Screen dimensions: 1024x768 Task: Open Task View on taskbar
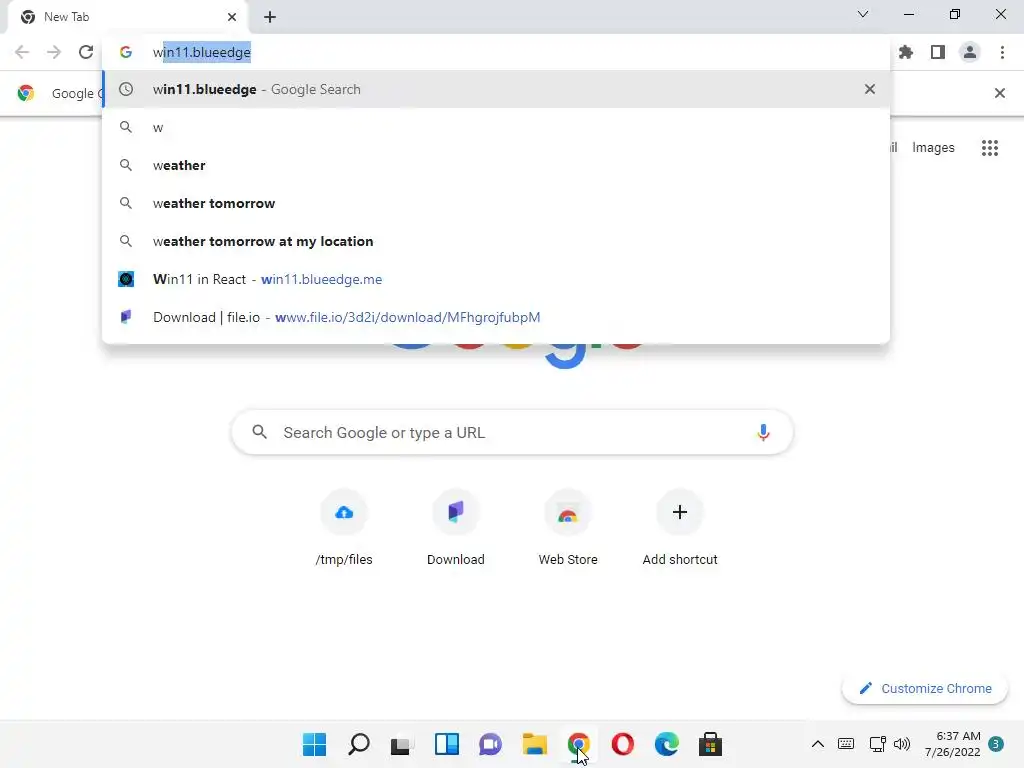click(x=402, y=744)
